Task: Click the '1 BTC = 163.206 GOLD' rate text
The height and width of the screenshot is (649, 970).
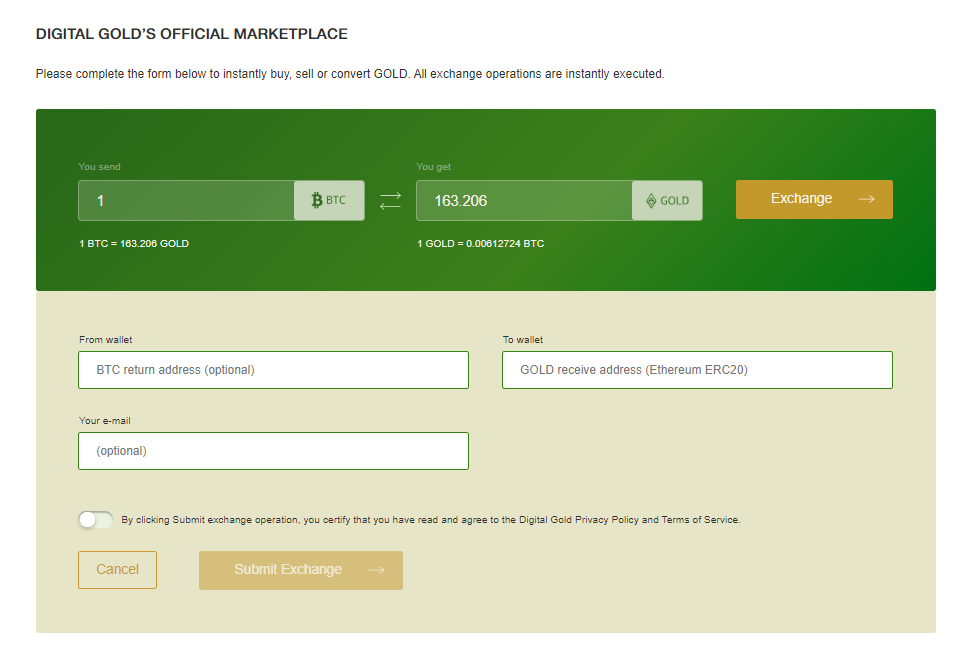Action: click(134, 244)
